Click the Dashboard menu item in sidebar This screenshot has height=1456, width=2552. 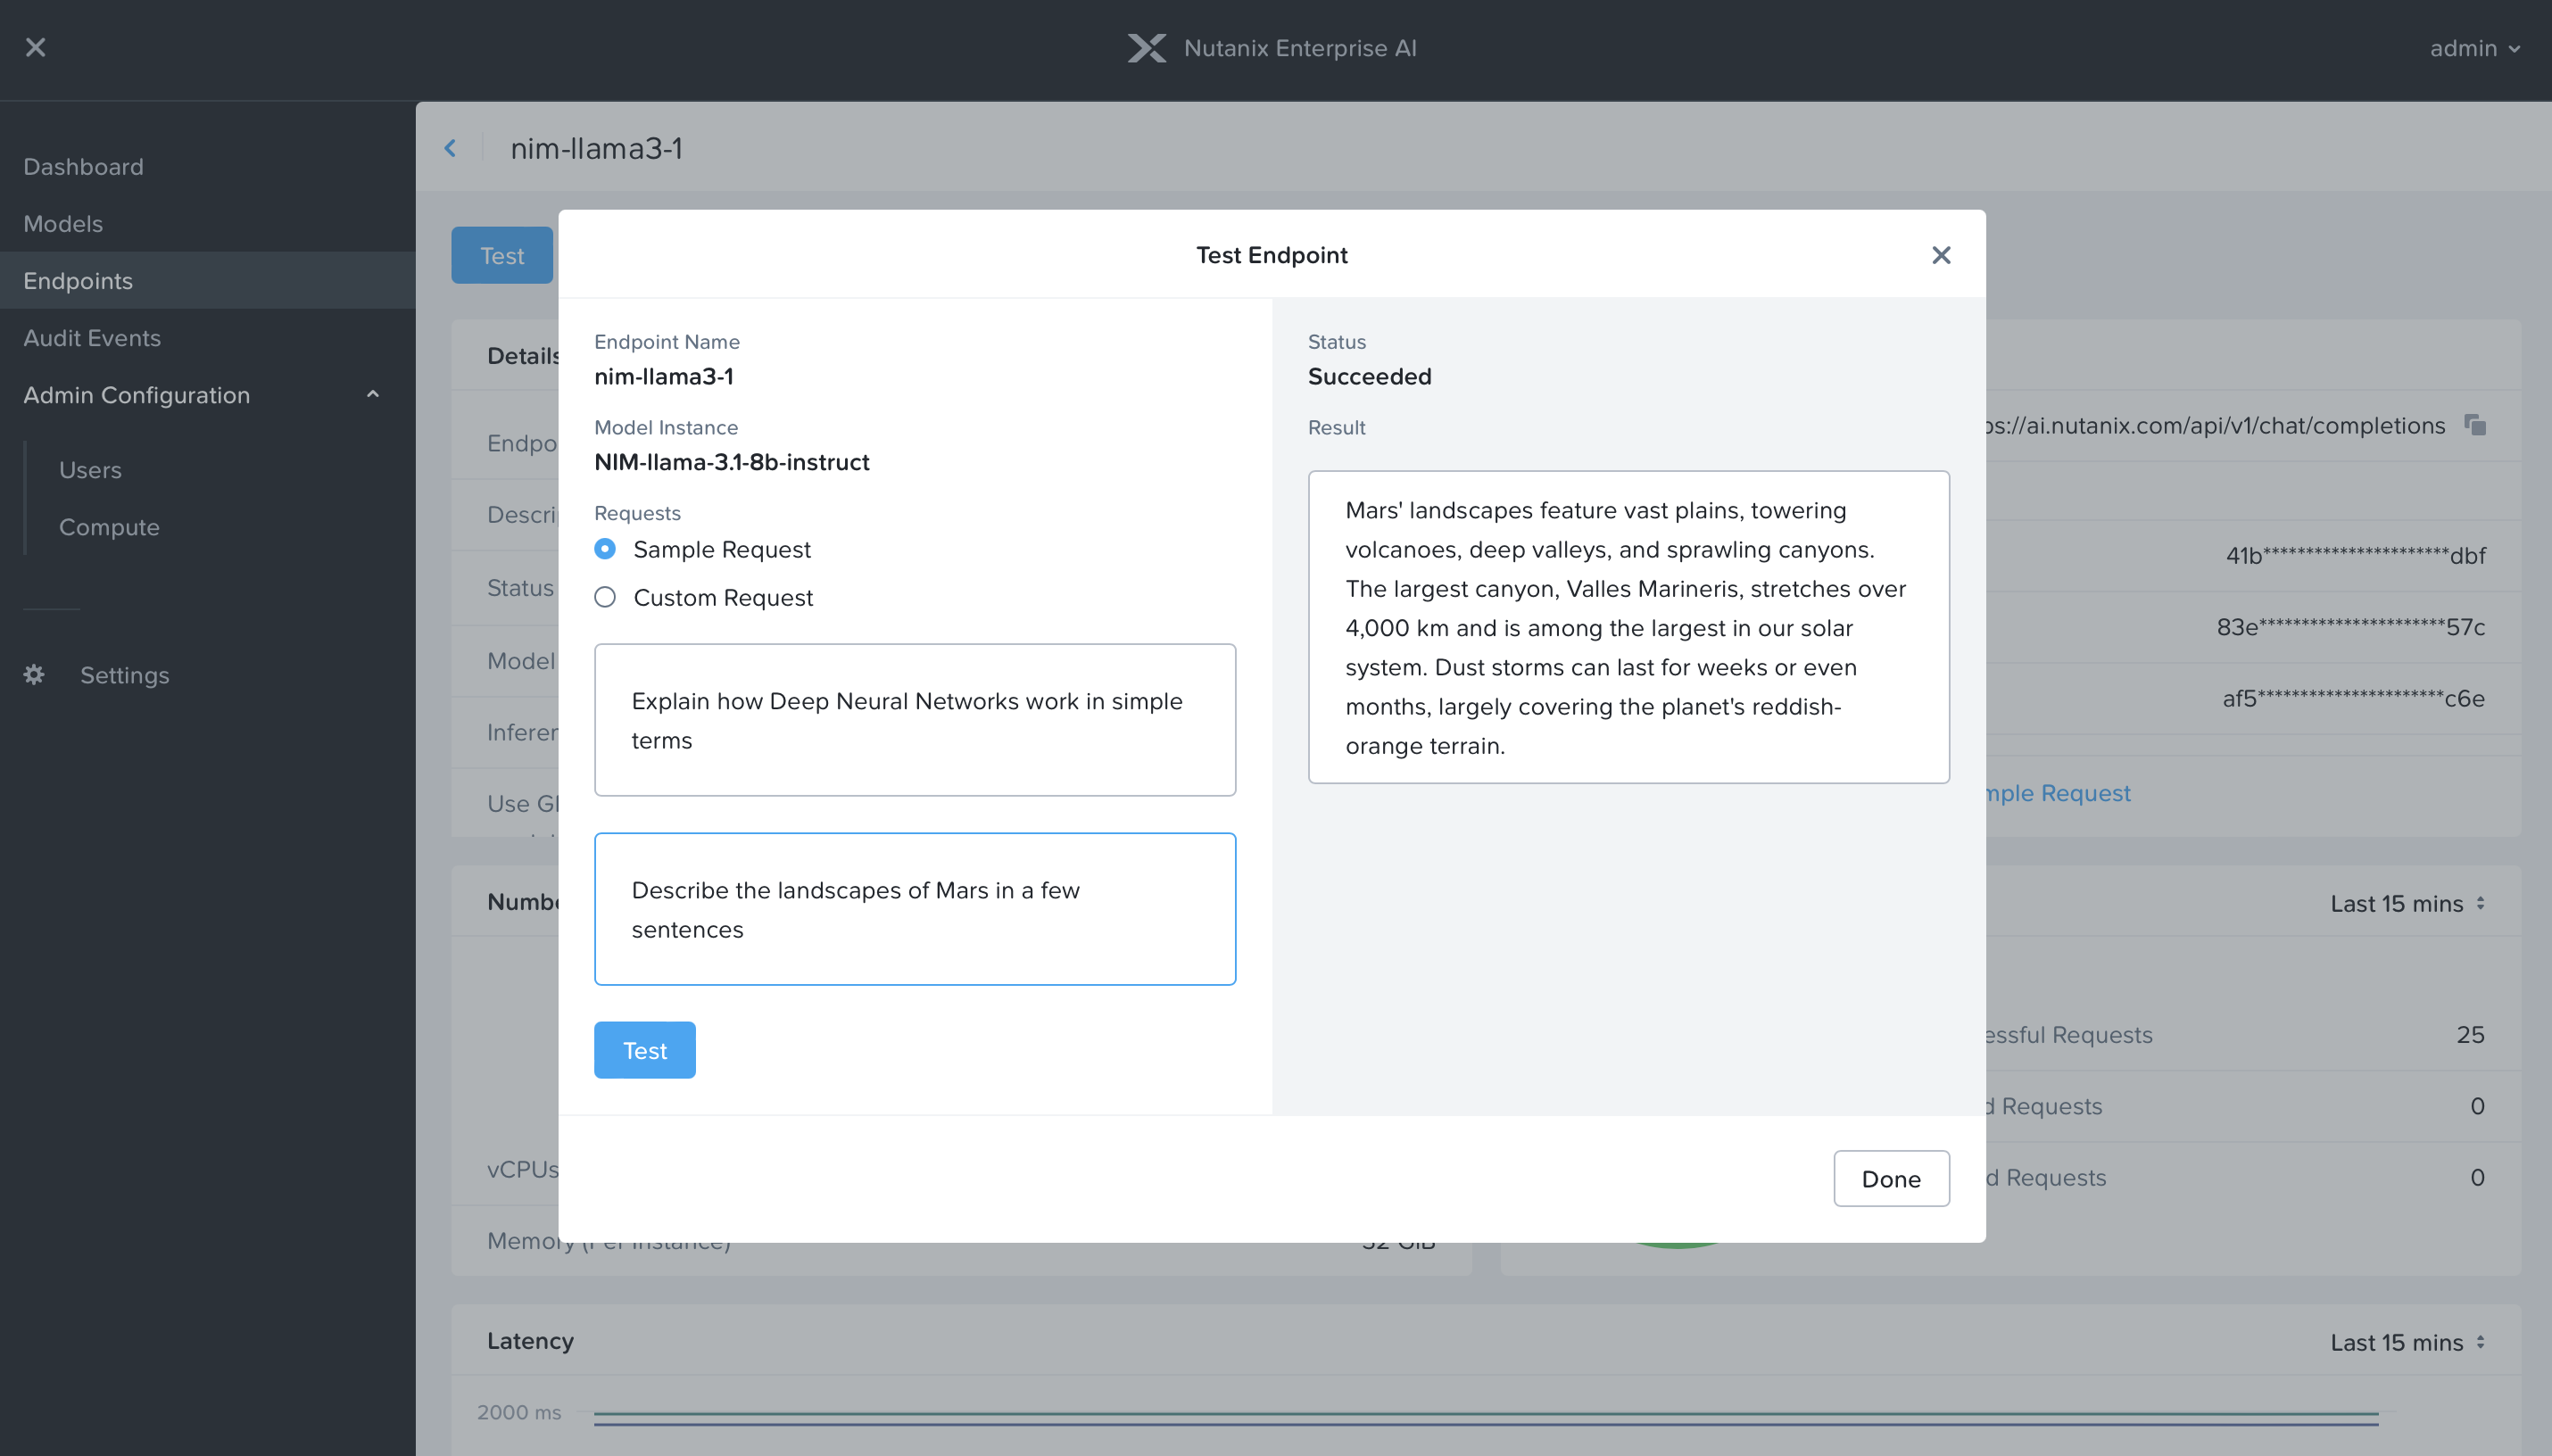[x=82, y=165]
